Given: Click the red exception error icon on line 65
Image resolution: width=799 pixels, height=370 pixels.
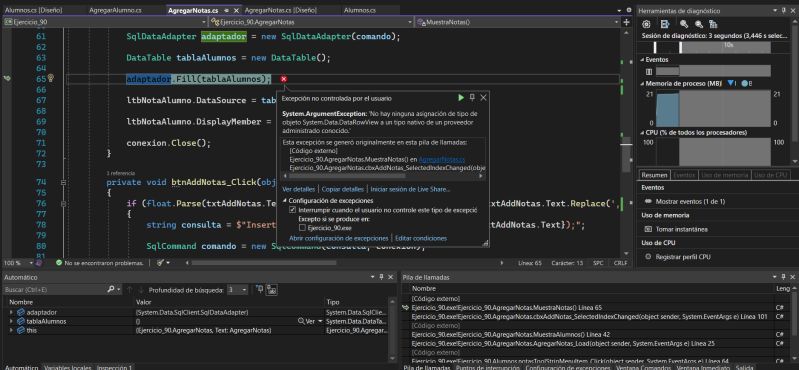Looking at the screenshot, I should pyautogui.click(x=284, y=78).
